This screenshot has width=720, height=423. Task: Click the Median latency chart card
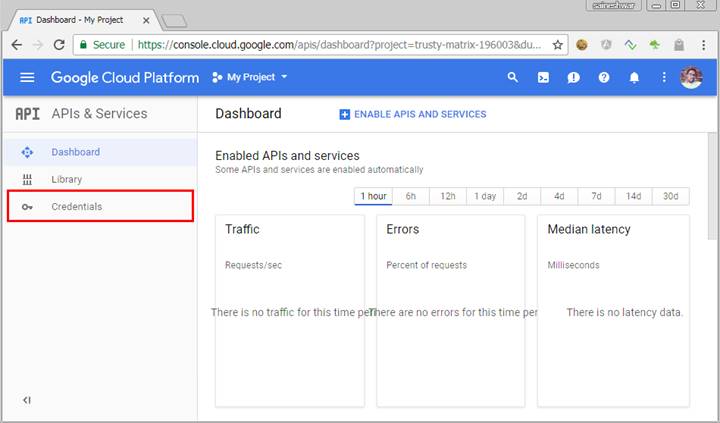(613, 311)
